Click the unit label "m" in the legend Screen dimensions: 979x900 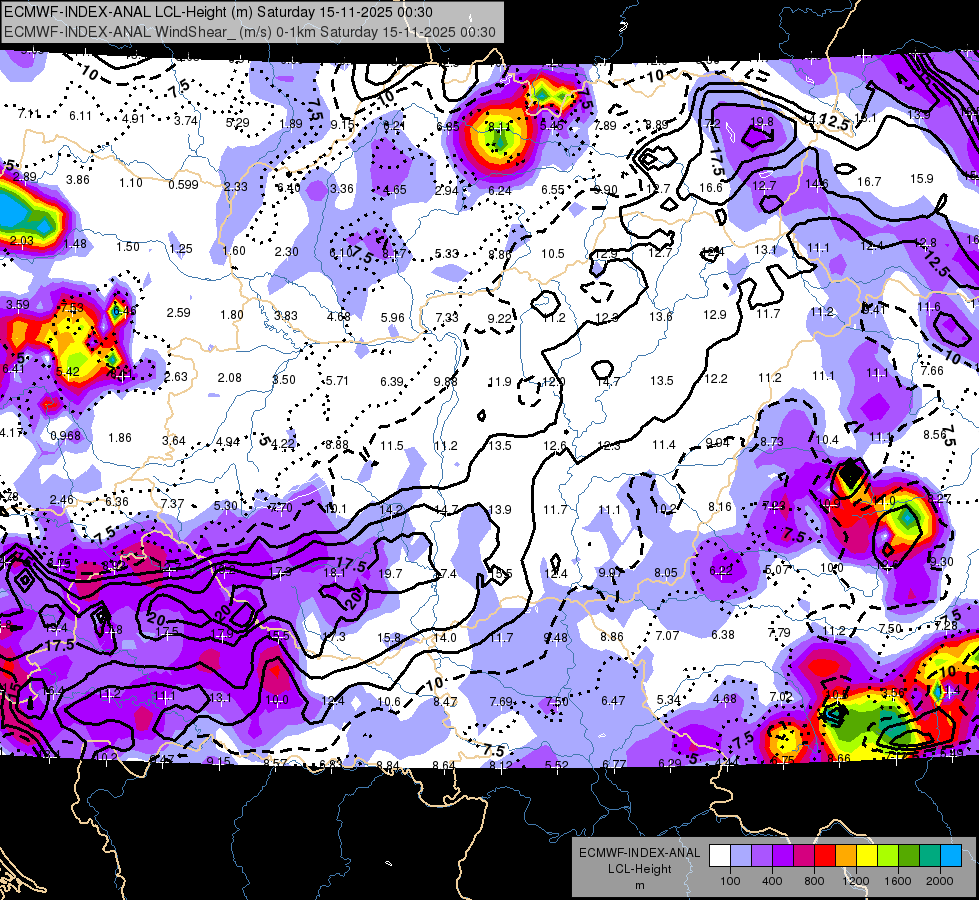click(639, 885)
